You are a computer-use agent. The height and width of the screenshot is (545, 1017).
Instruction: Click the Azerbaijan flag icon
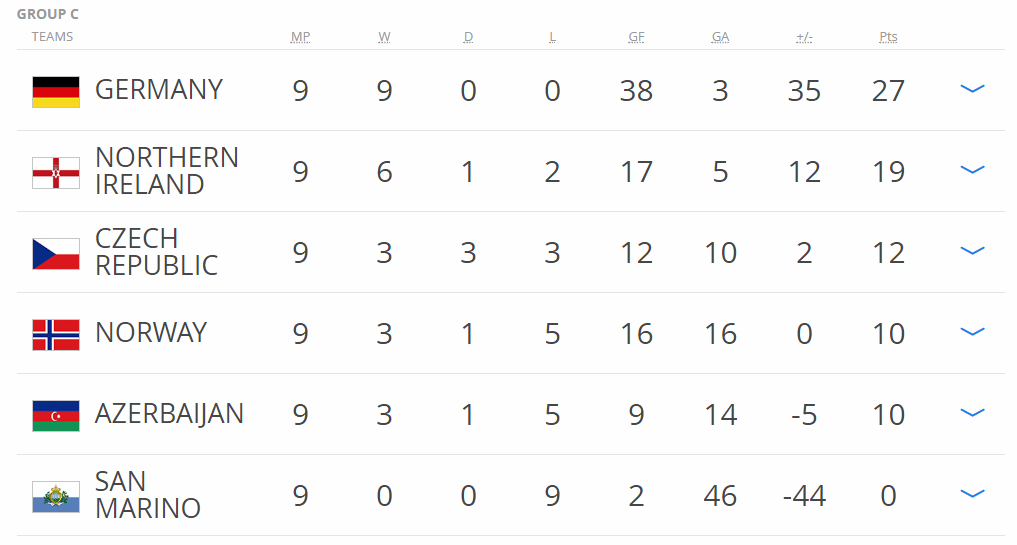56,415
